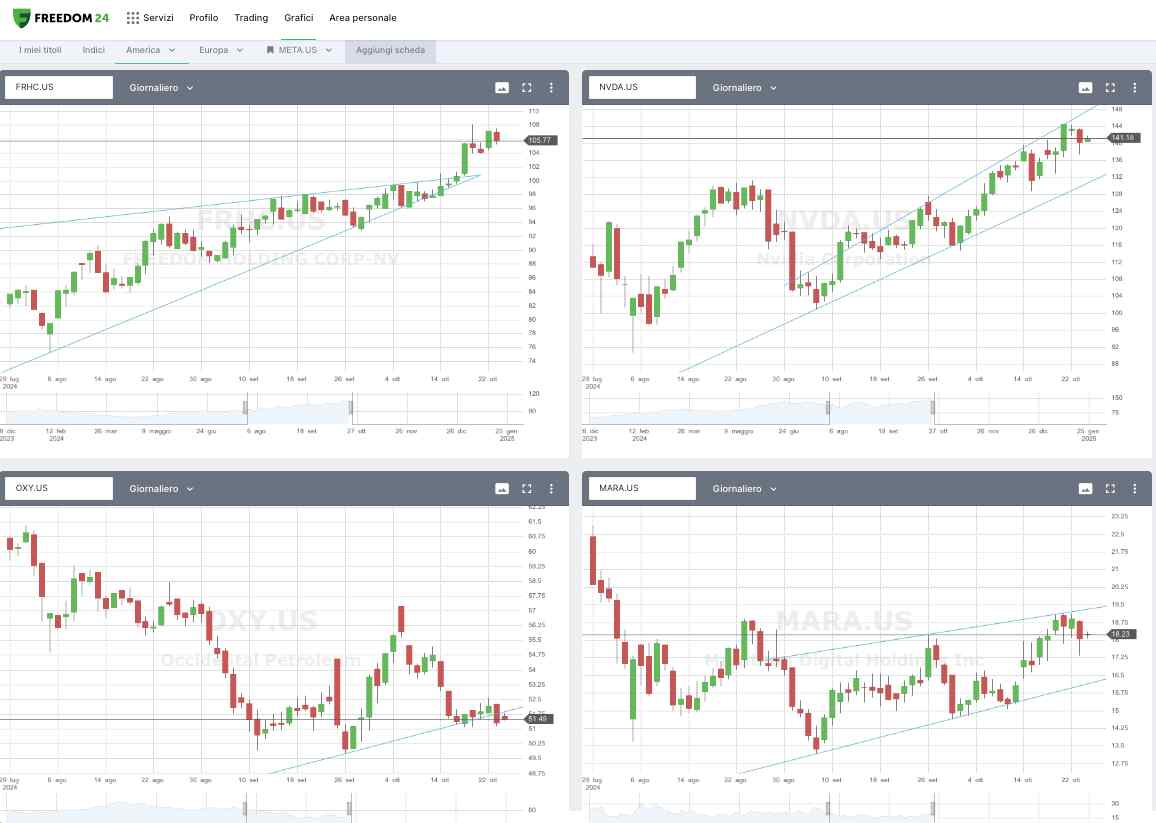Expand the America tab dropdown arrow
The image size is (1156, 823).
pyautogui.click(x=172, y=50)
